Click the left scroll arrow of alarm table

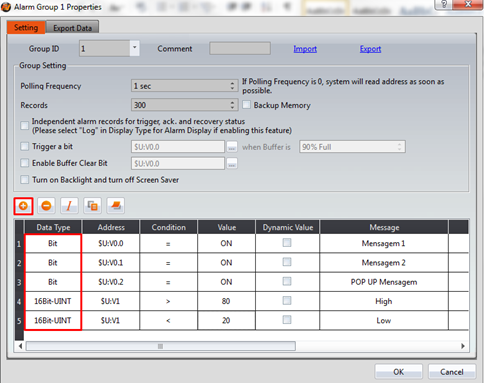[x=20, y=346]
